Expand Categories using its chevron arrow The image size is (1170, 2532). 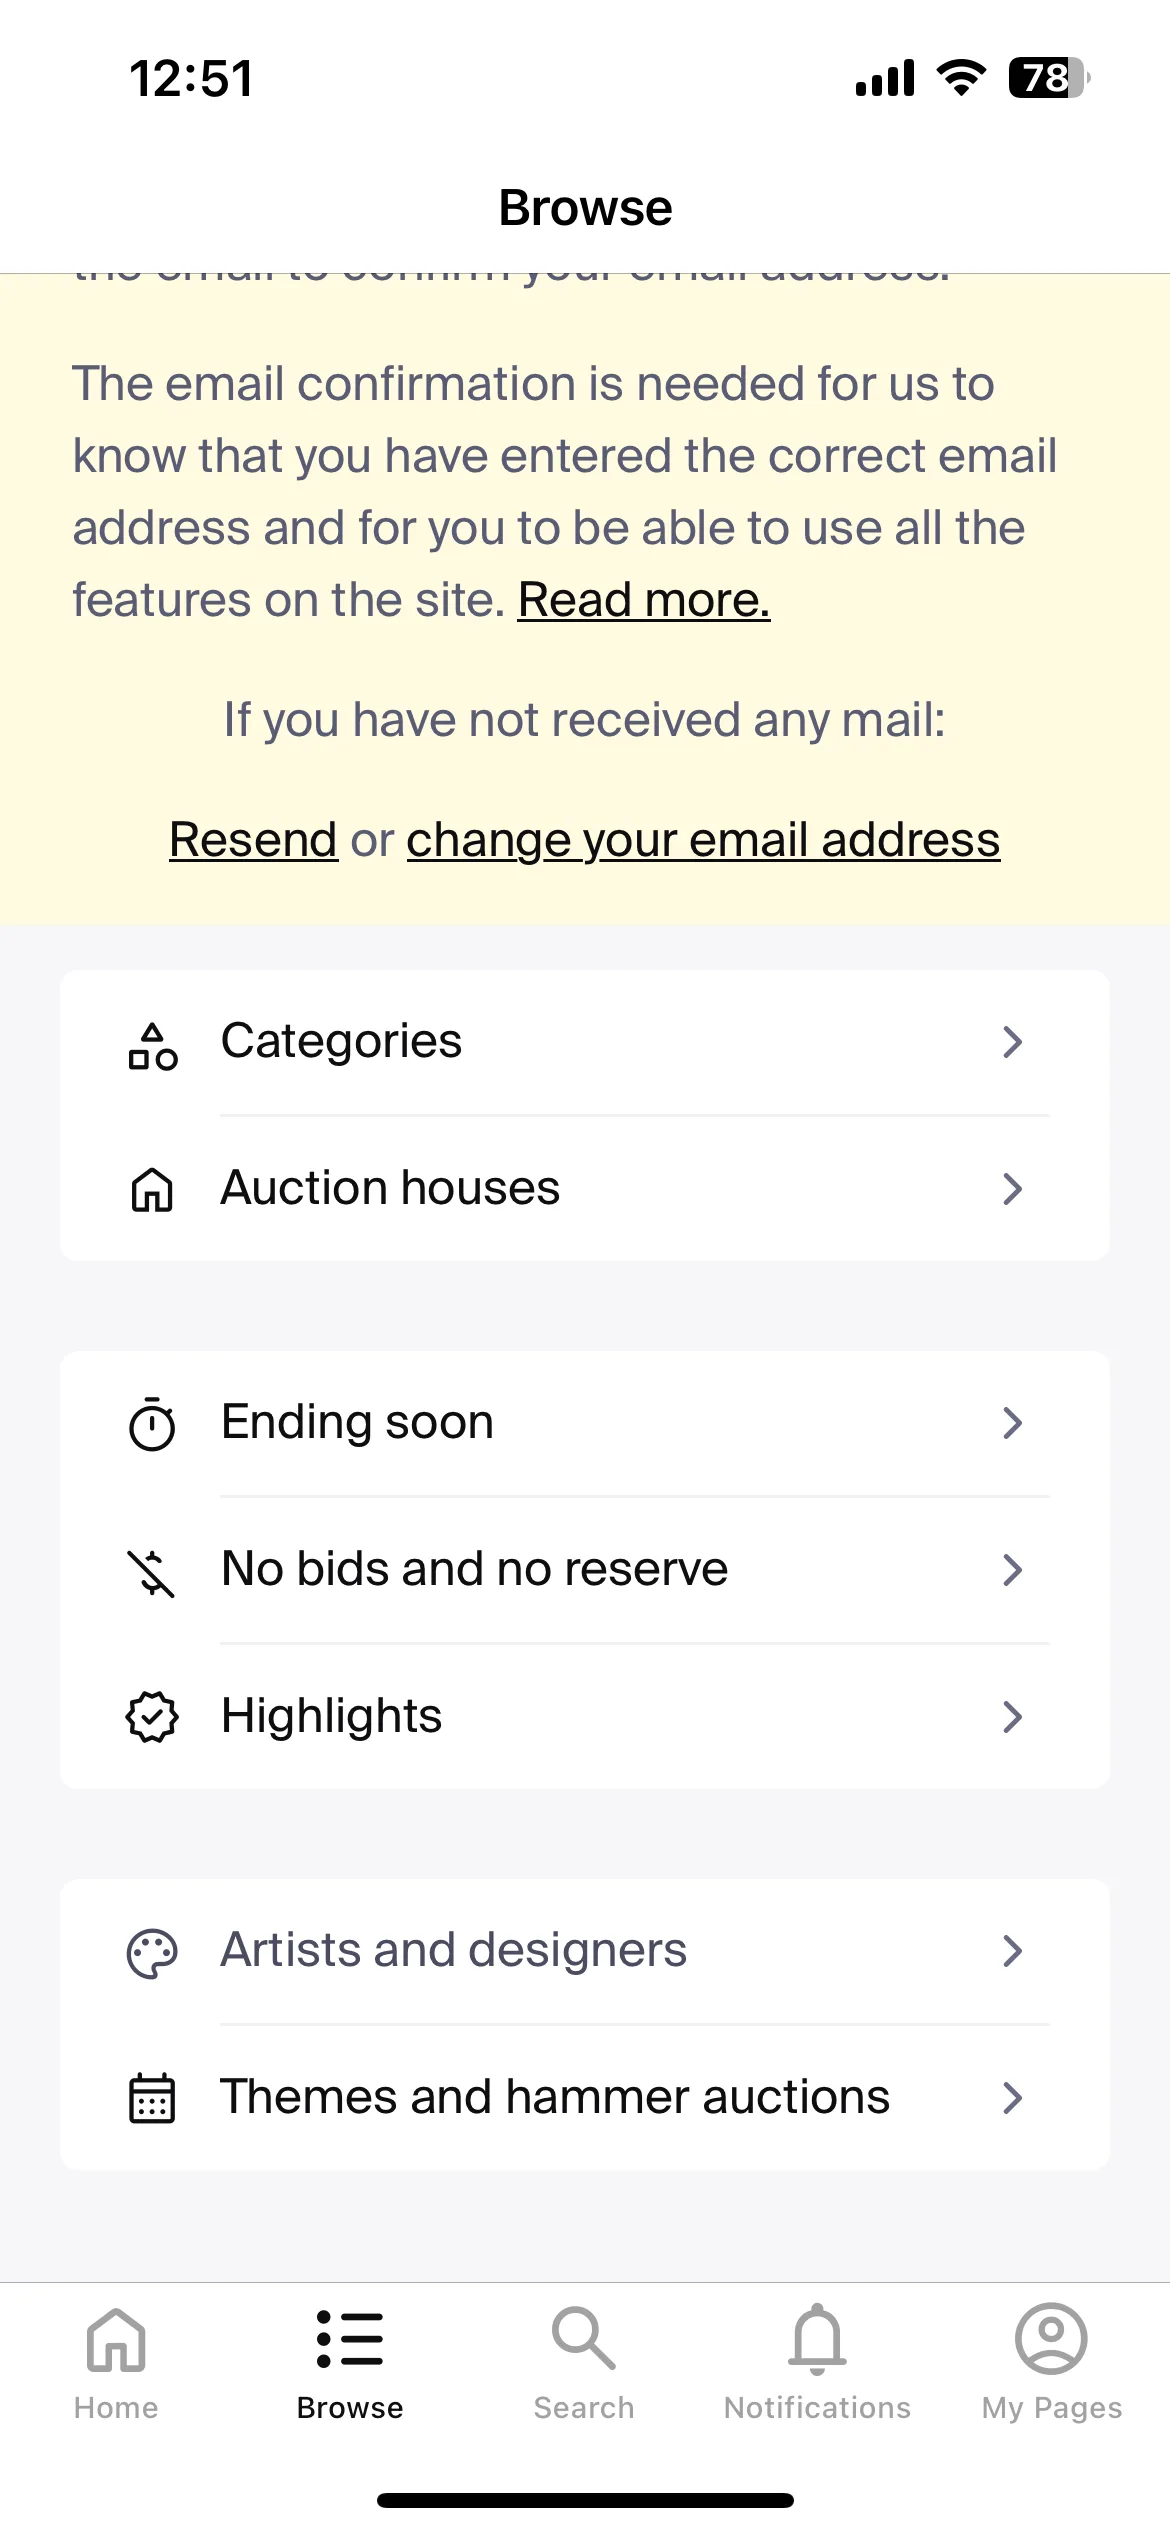(x=1013, y=1042)
